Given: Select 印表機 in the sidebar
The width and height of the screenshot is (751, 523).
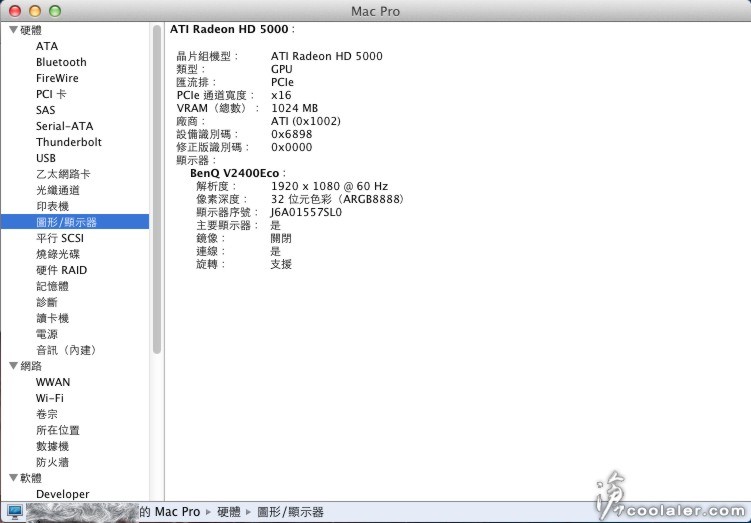Looking at the screenshot, I should (x=52, y=206).
